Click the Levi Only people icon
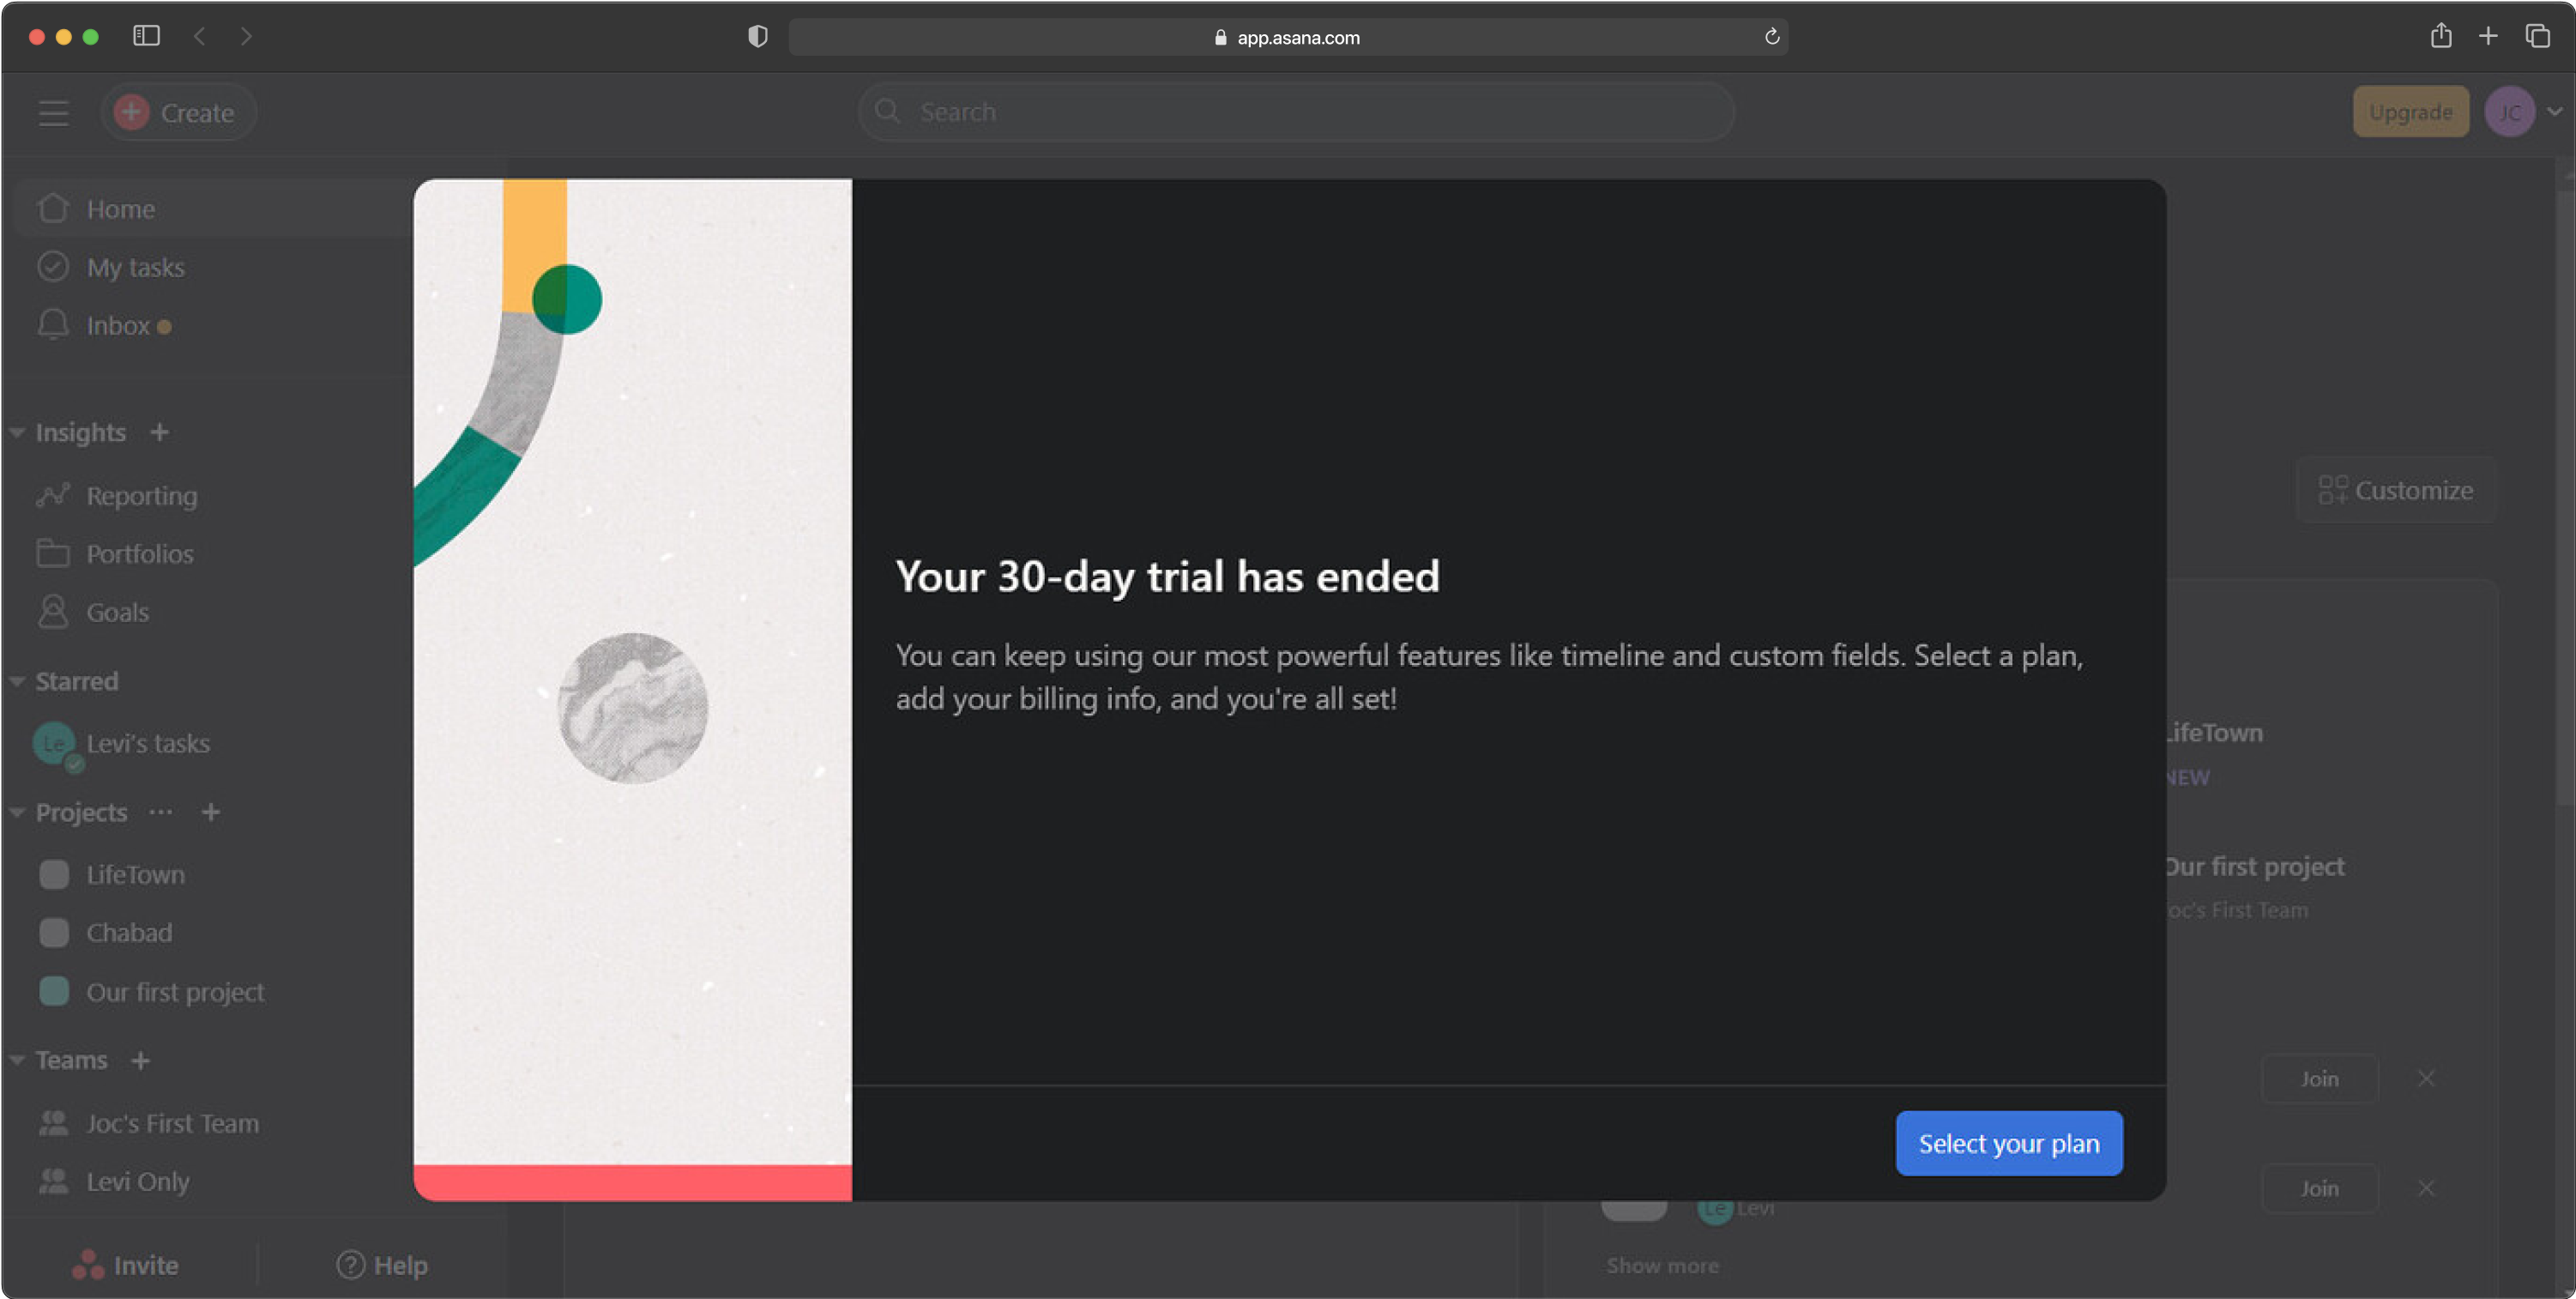The image size is (2576, 1299). pos(53,1181)
